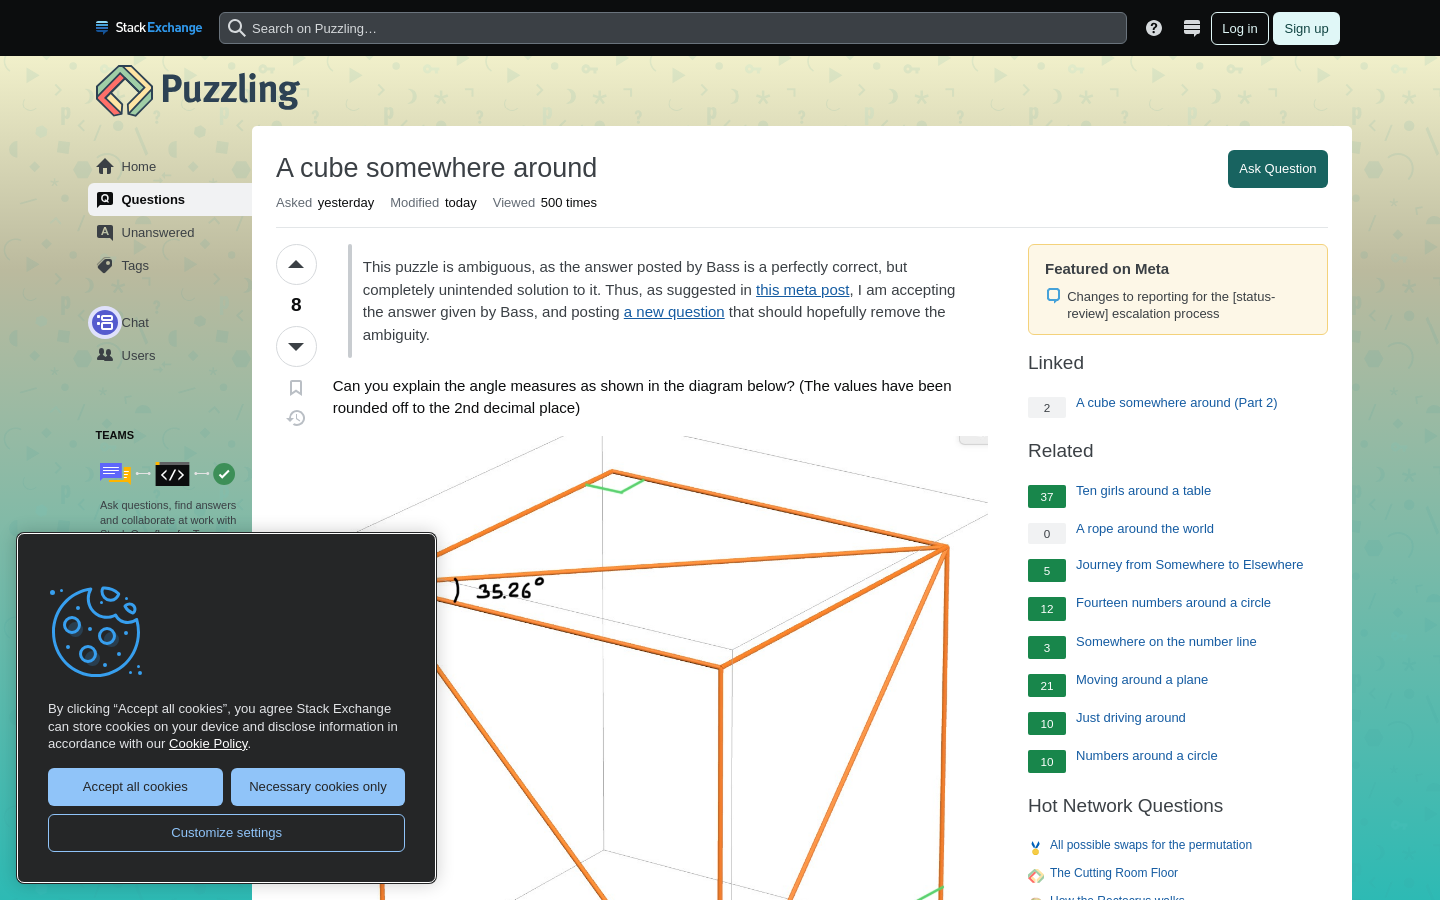This screenshot has height=900, width=1440.
Task: Show the post activity history icon
Action: click(x=296, y=418)
